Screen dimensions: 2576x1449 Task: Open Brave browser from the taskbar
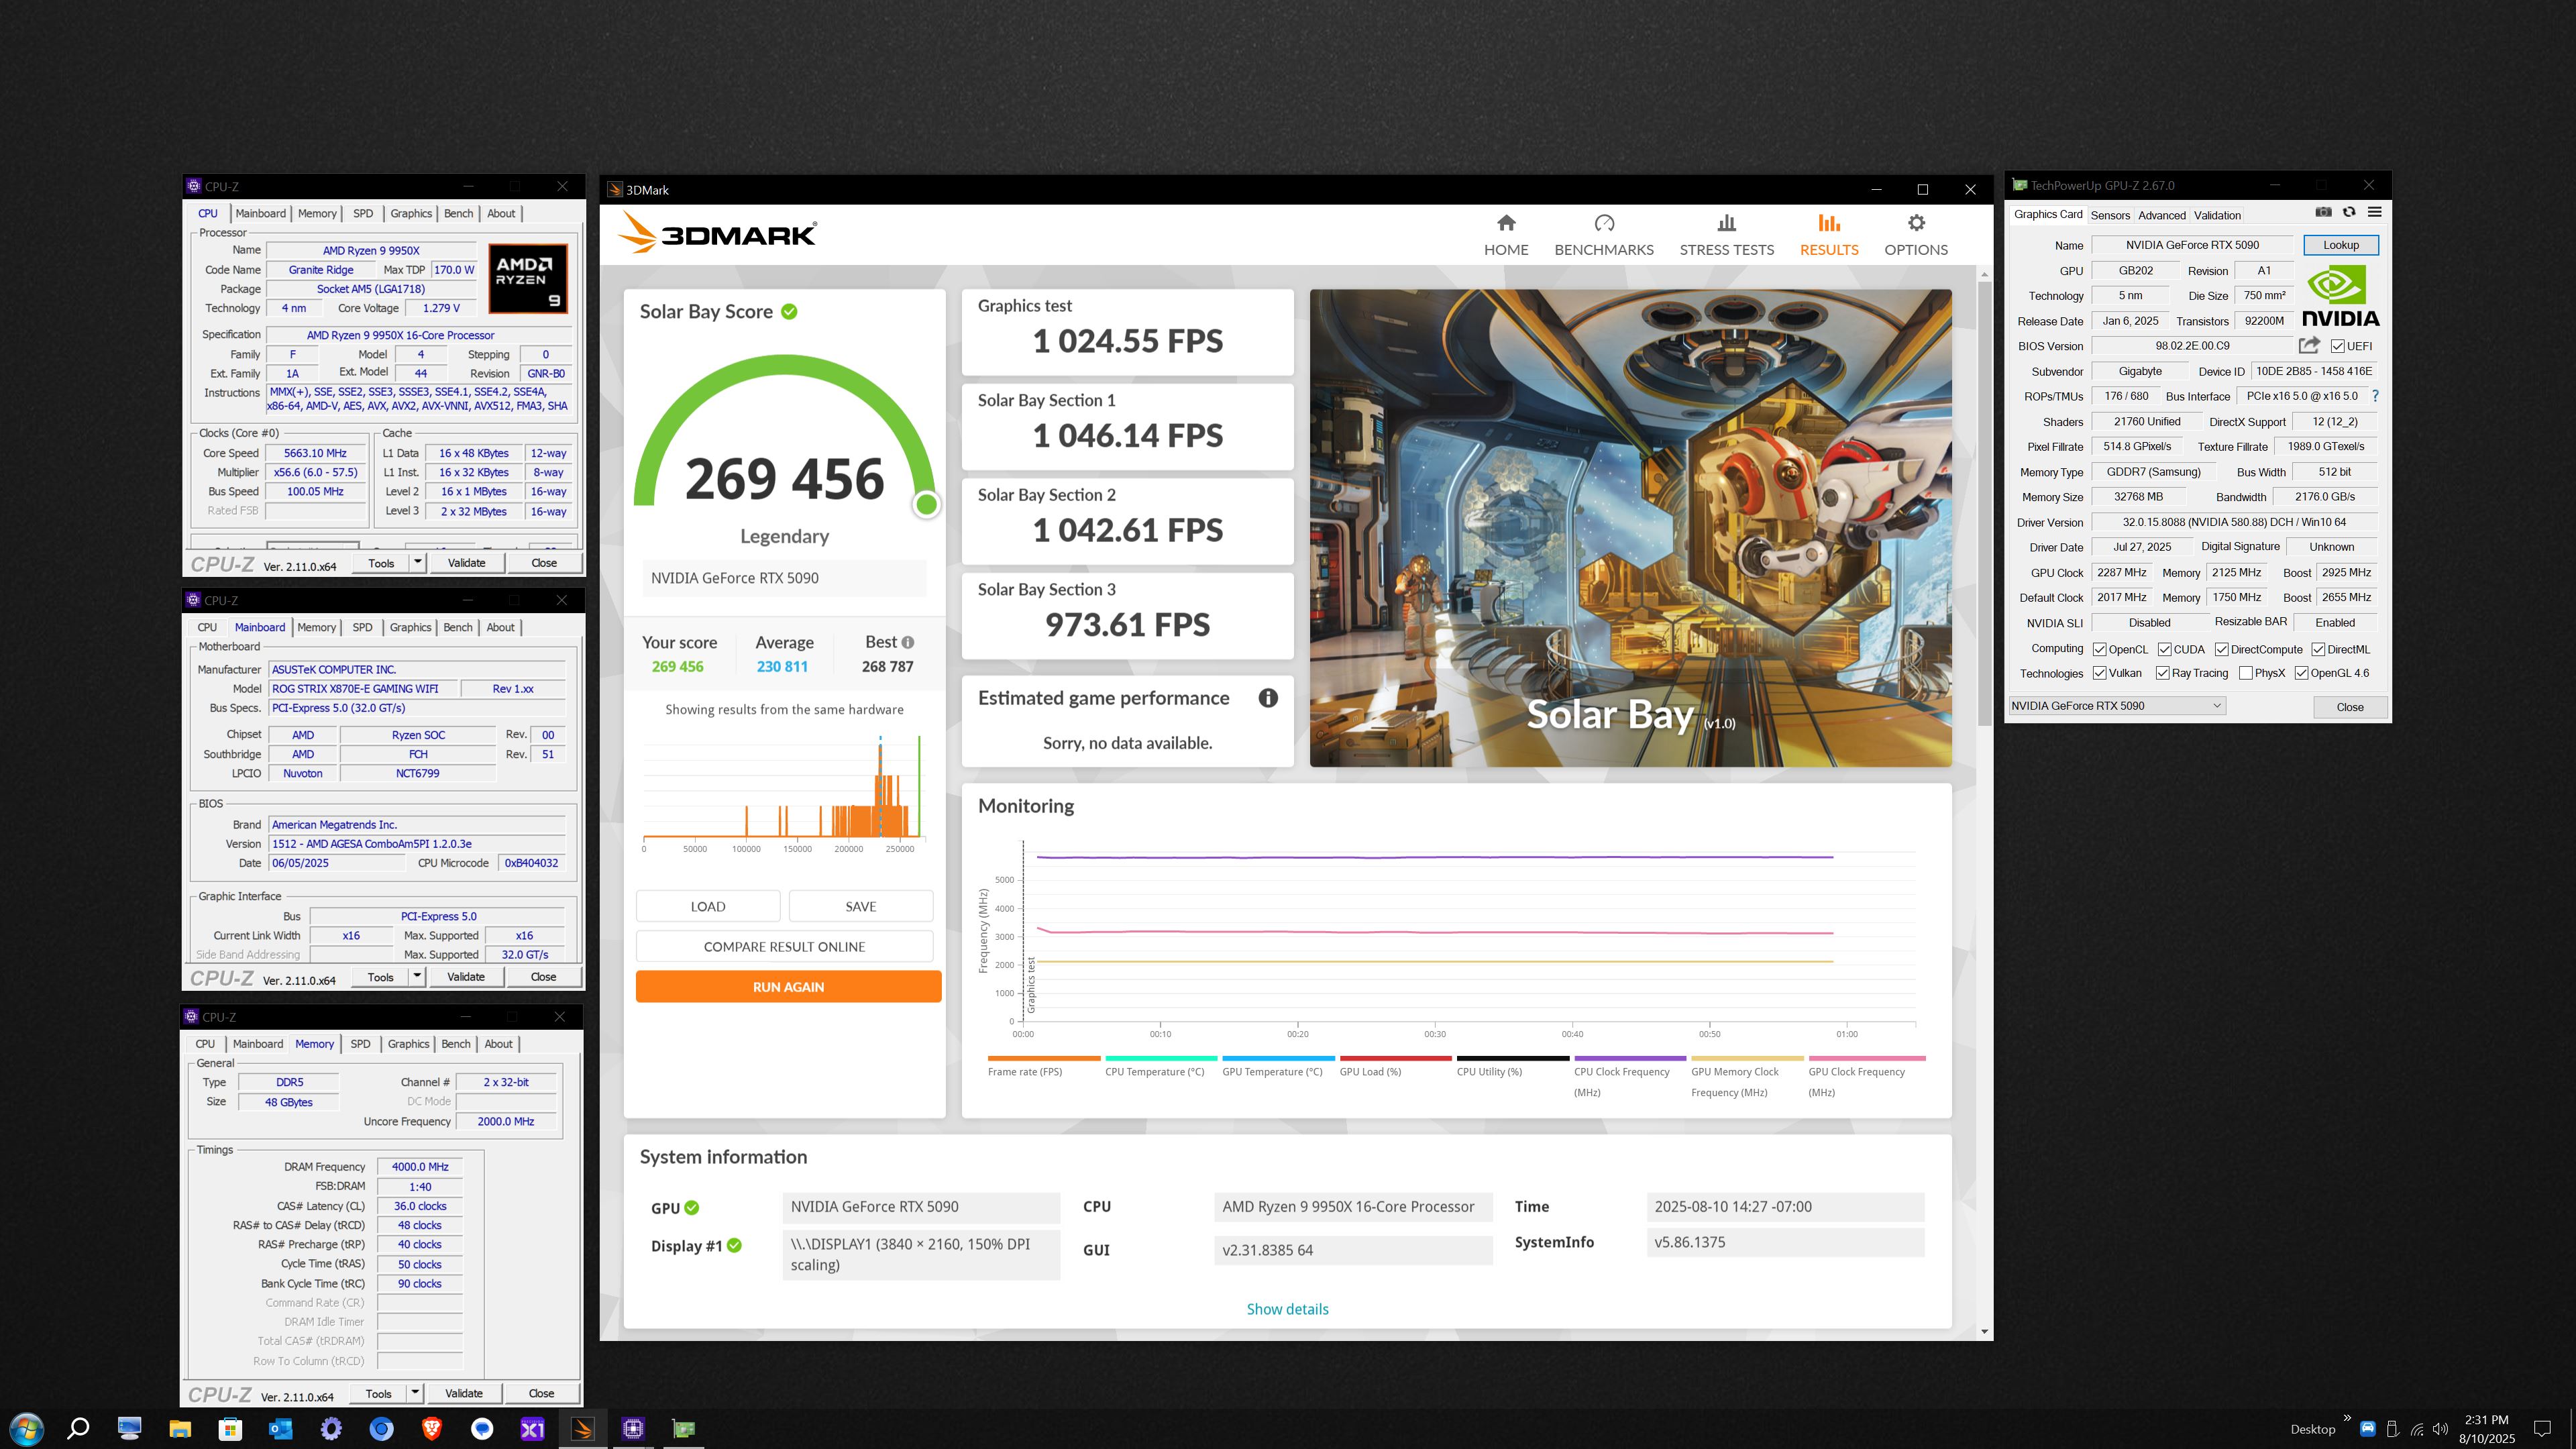pos(432,1428)
